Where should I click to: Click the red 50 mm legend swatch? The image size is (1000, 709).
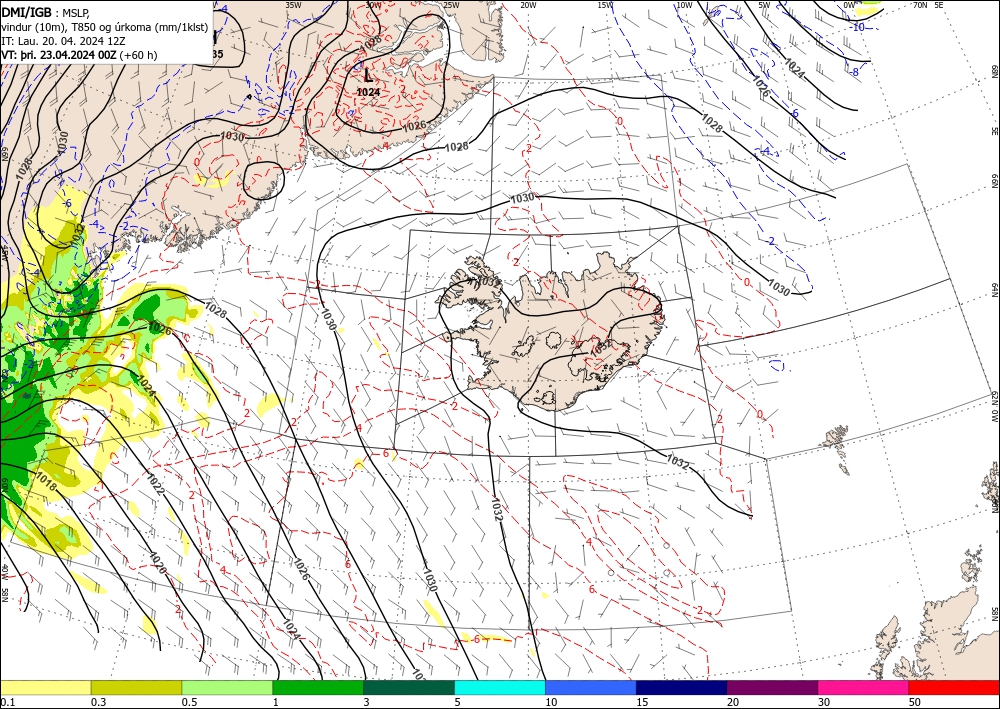pos(954,687)
